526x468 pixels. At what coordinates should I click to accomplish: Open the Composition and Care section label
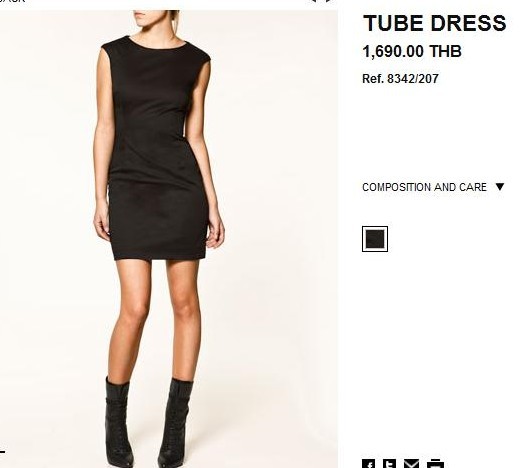coord(424,187)
